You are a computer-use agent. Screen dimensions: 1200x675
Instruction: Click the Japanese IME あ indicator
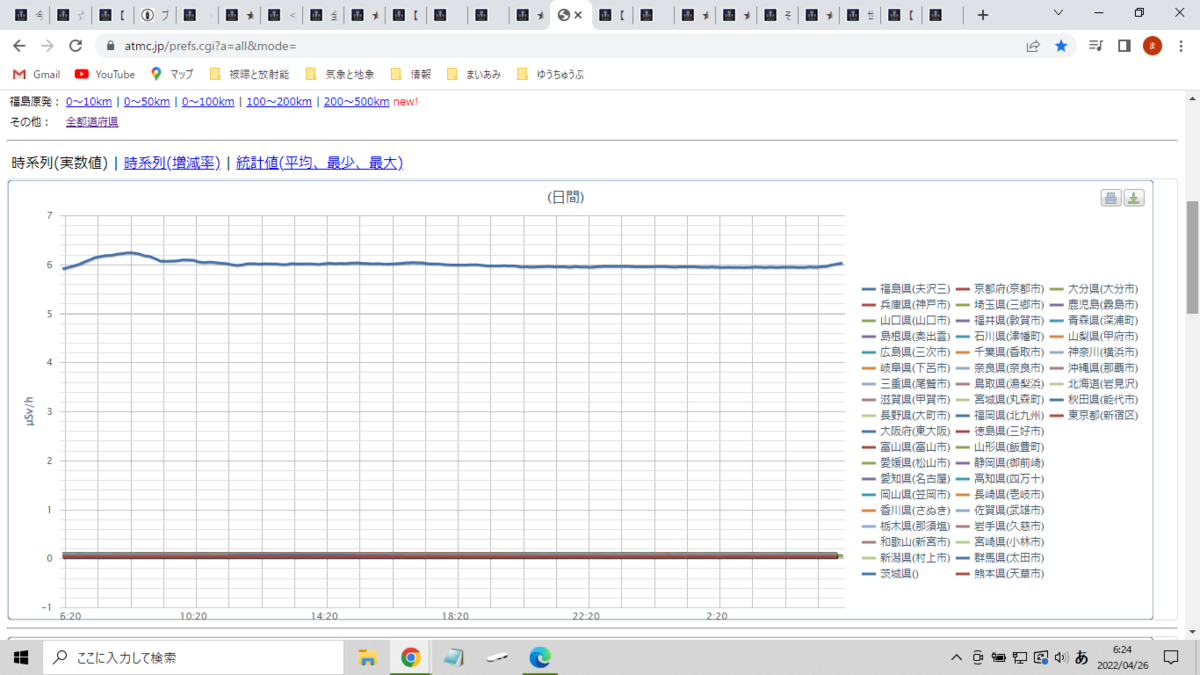(1081, 657)
